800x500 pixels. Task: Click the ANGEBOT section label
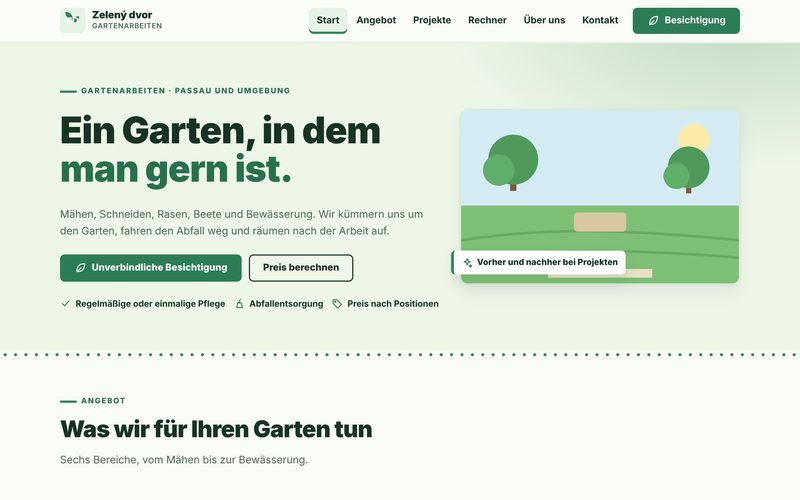click(103, 401)
